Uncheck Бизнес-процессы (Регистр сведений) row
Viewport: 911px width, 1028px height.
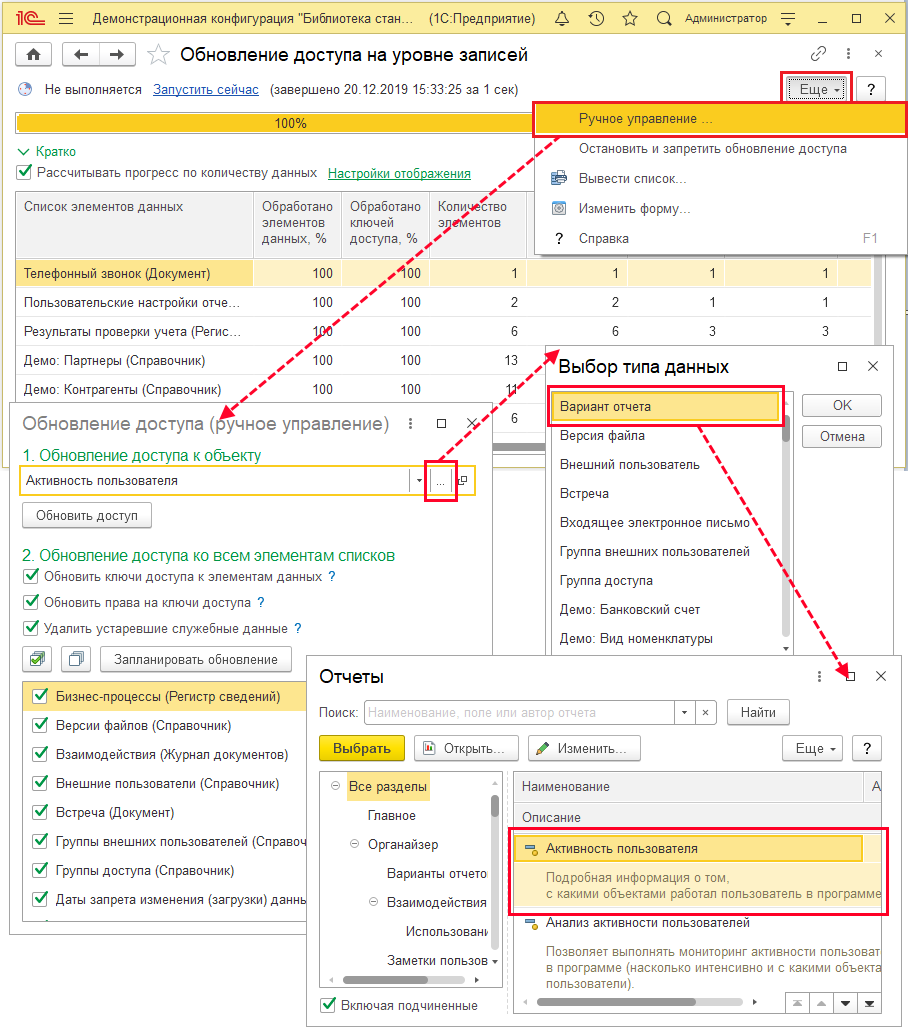click(40, 696)
